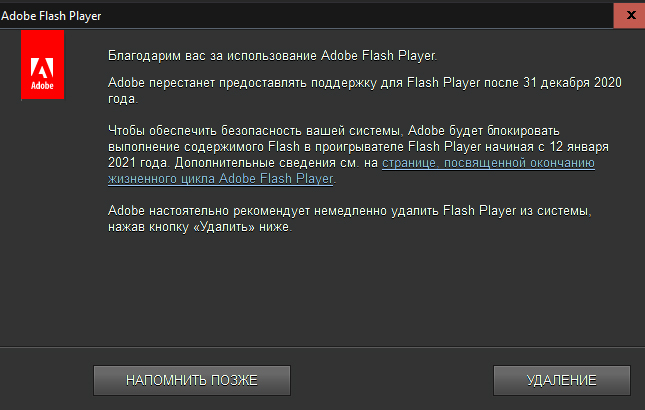Viewport: 645px width, 410px height.
Task: Close the Adobe Flash Player dialog
Action: point(629,16)
